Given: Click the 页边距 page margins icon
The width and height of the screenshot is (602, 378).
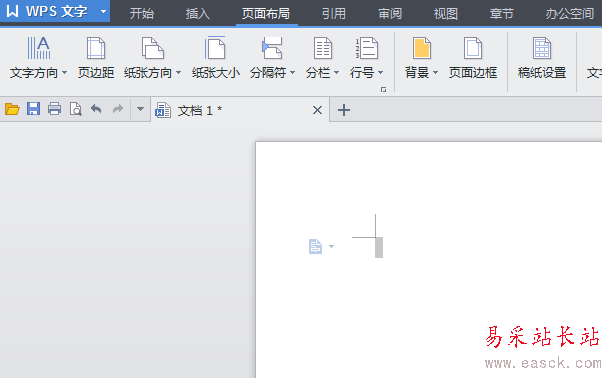Looking at the screenshot, I should coord(96,48).
